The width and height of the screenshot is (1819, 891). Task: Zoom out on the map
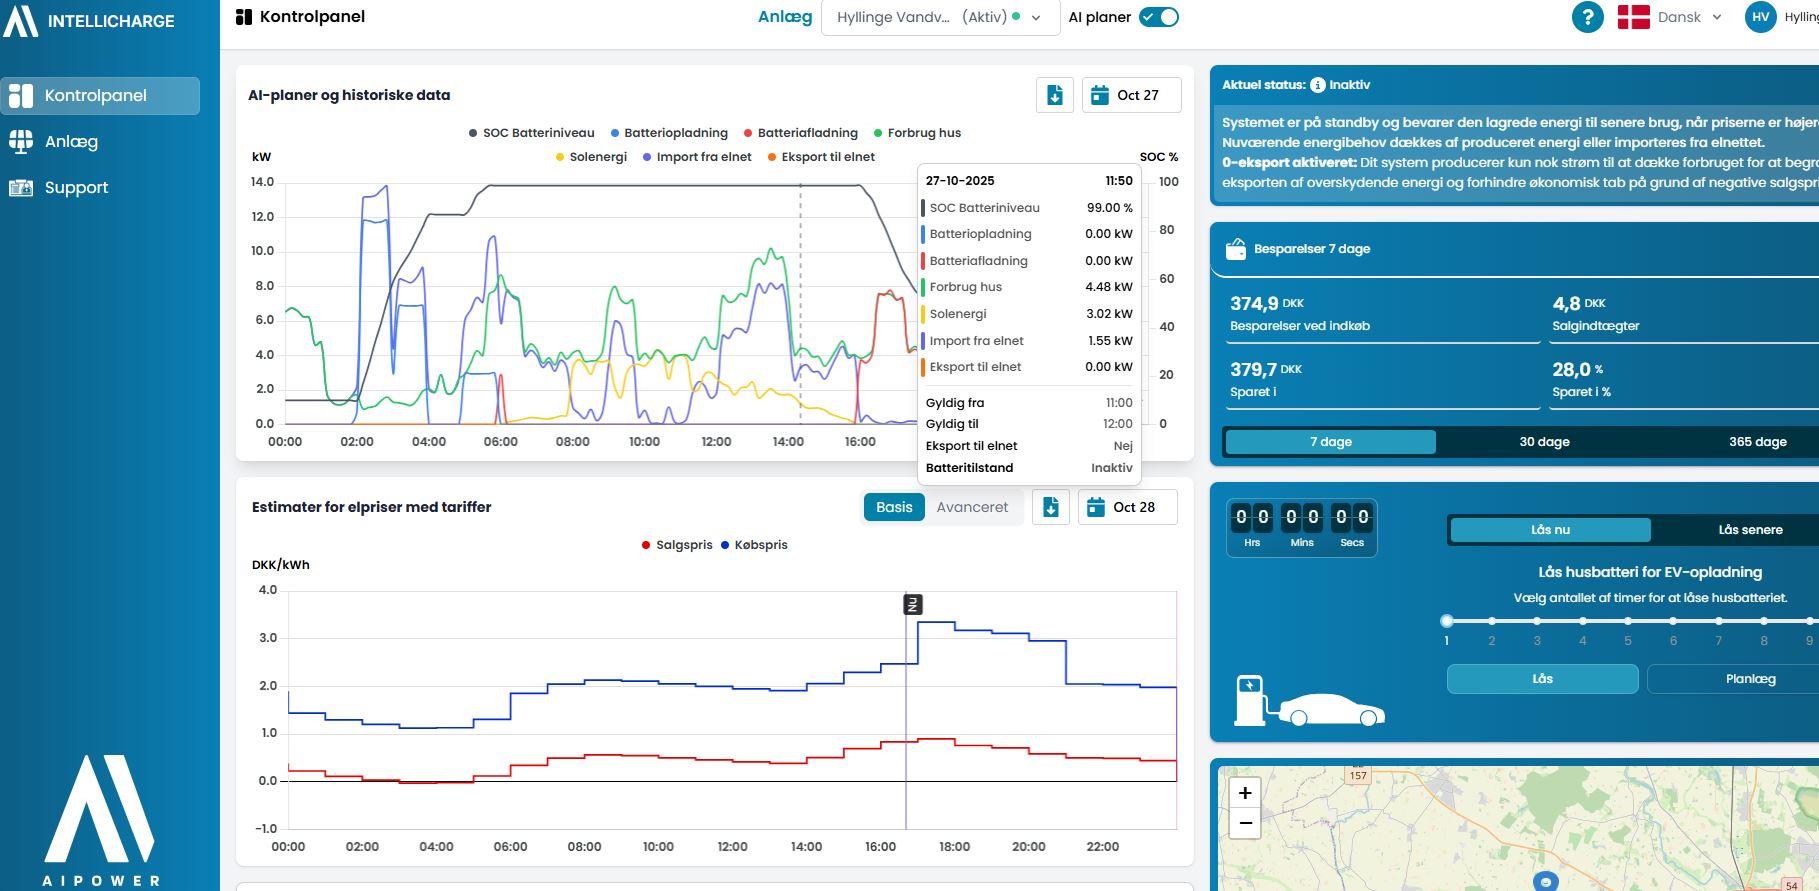pyautogui.click(x=1245, y=824)
